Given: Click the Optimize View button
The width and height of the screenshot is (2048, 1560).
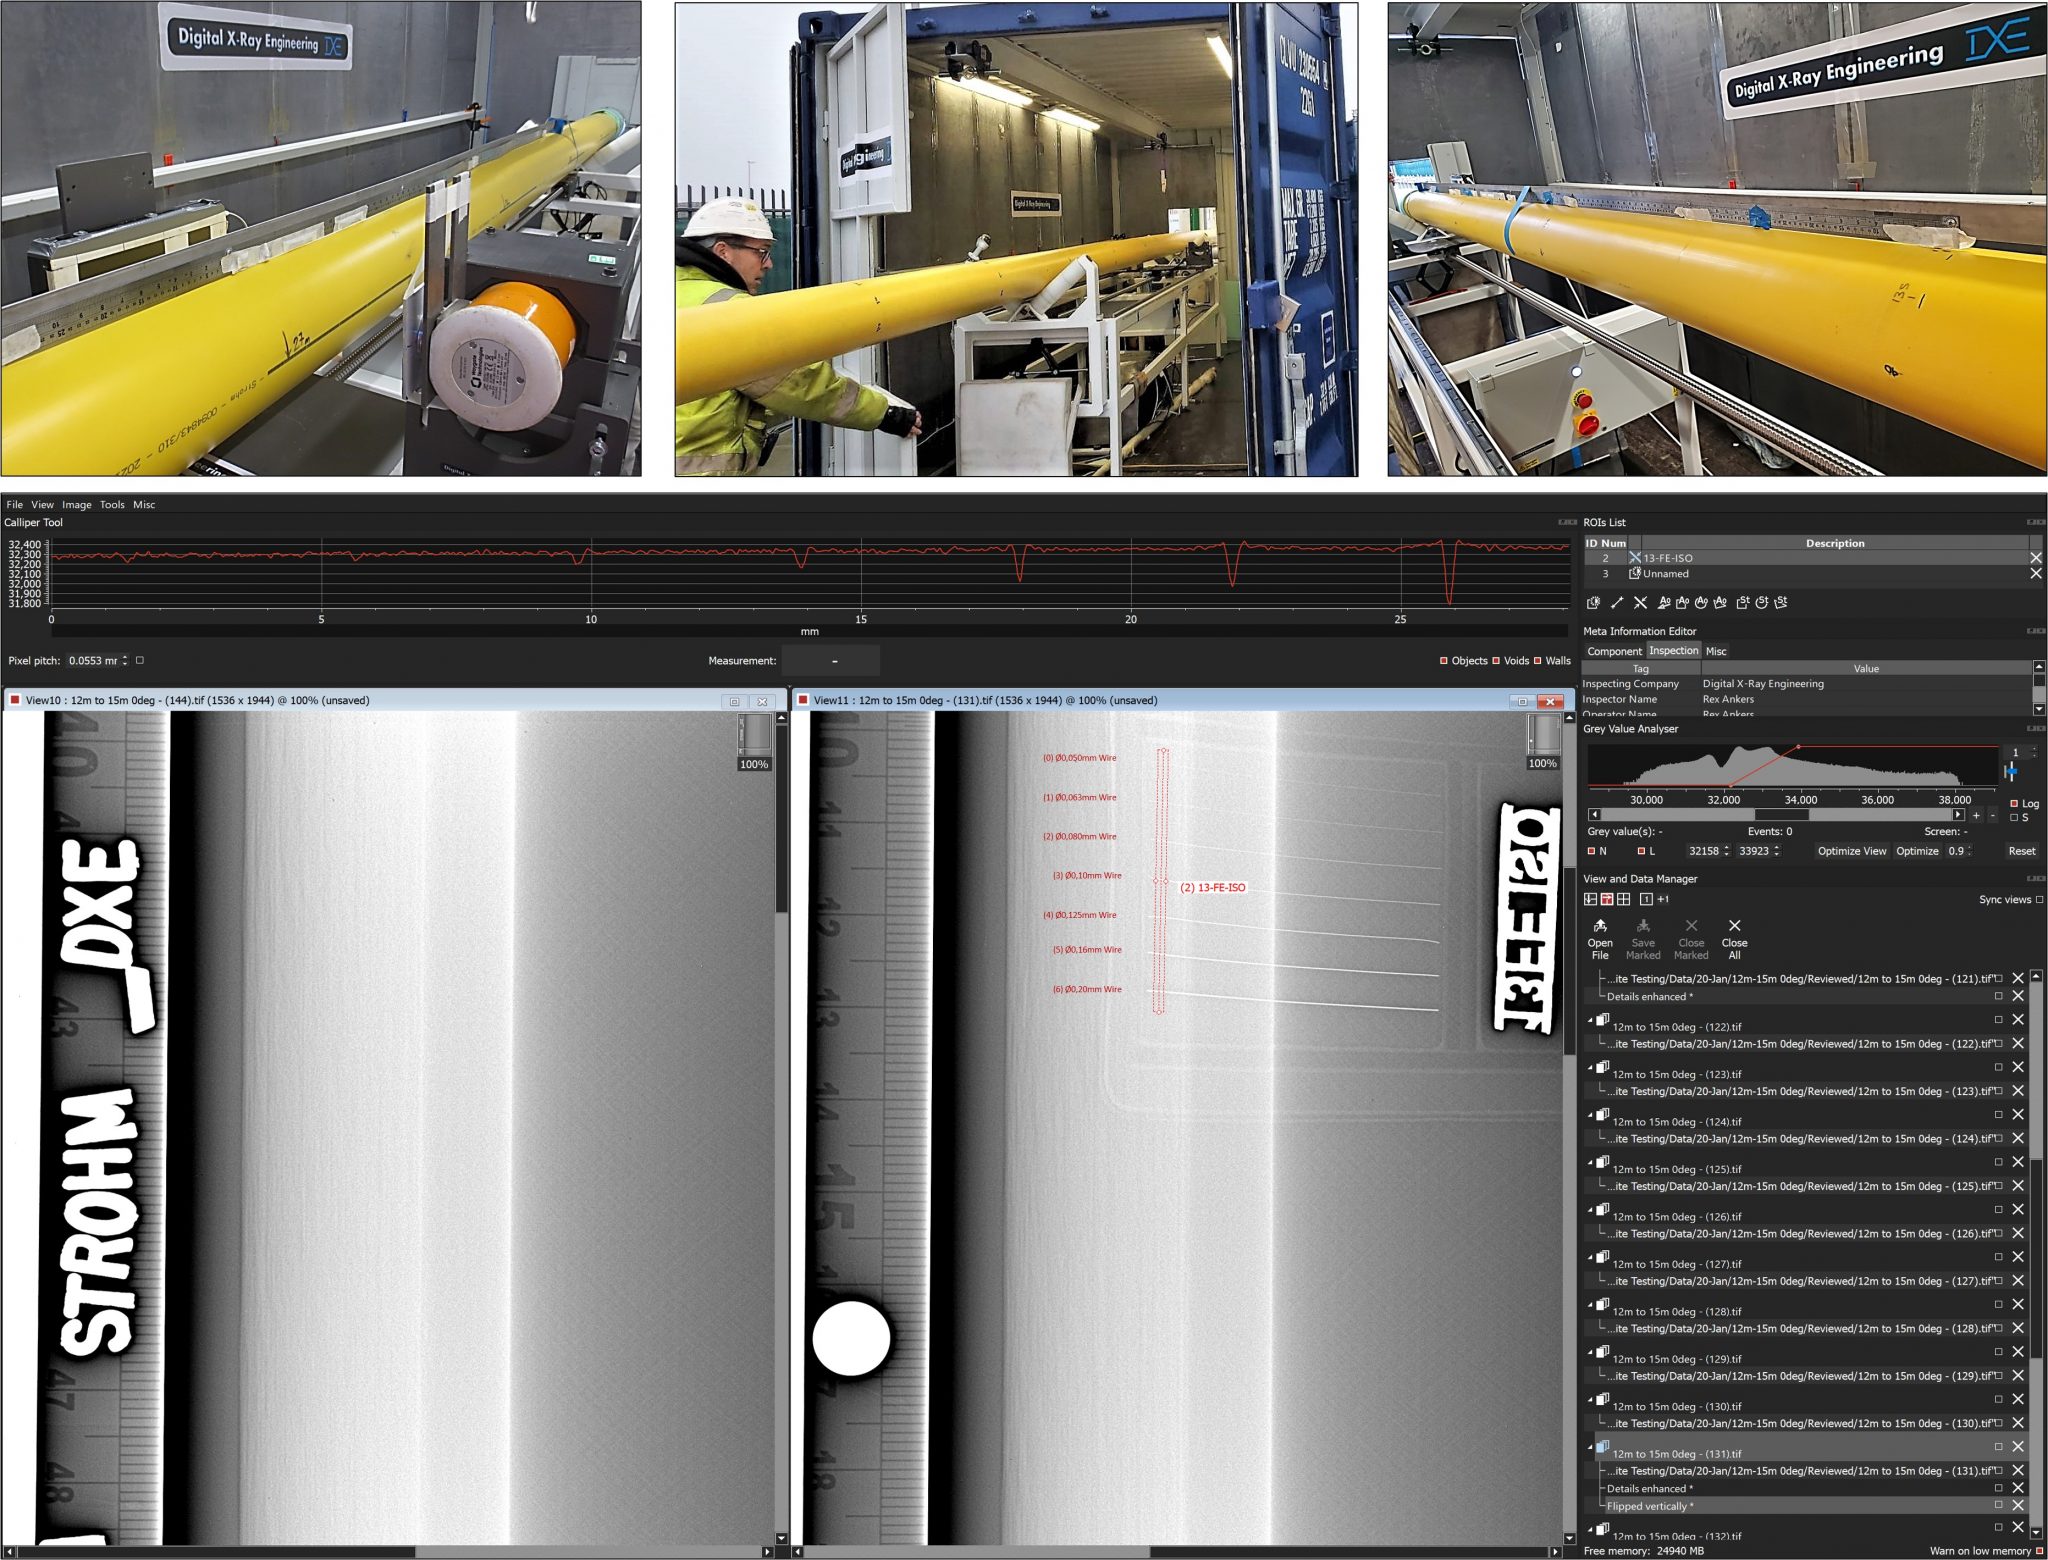Looking at the screenshot, I should 1853,851.
